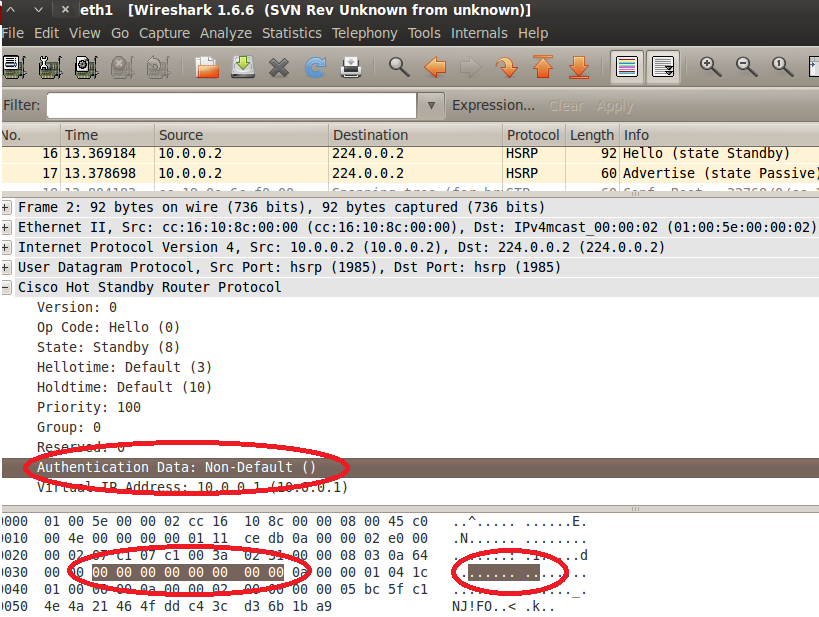Viewport: 819px width, 617px height.
Task: Toggle packet list colorization
Action: point(627,67)
